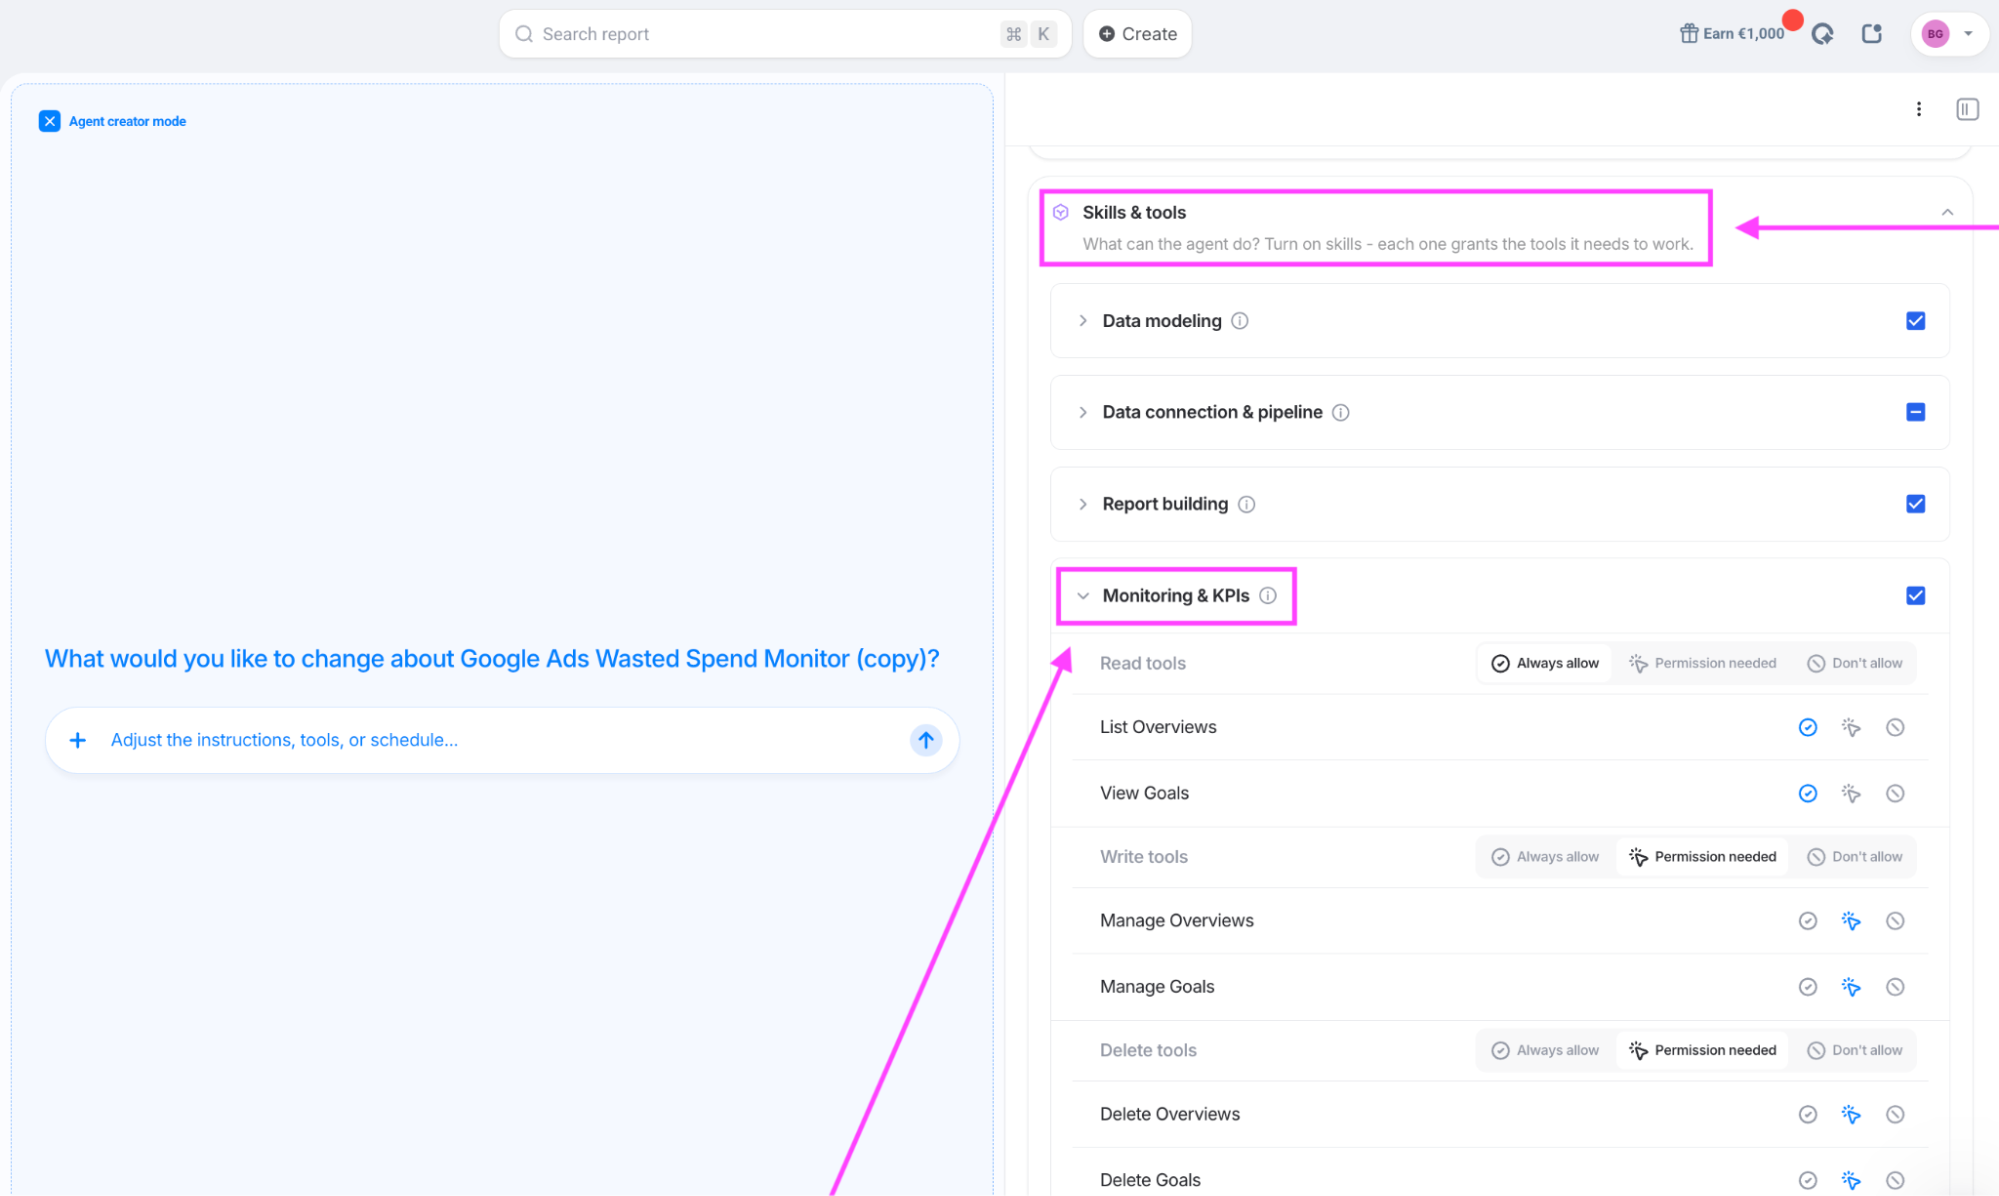Toggle the side panel layout icon
The height and width of the screenshot is (1196, 1999).
[1967, 109]
